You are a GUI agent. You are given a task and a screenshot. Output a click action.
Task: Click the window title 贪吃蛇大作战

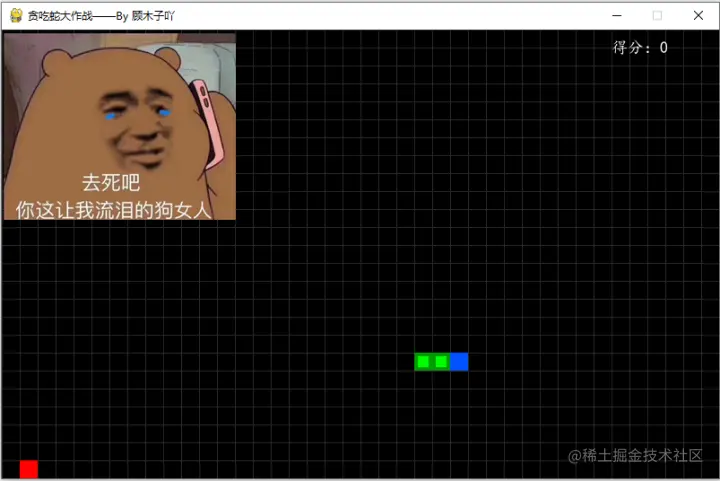(60, 16)
